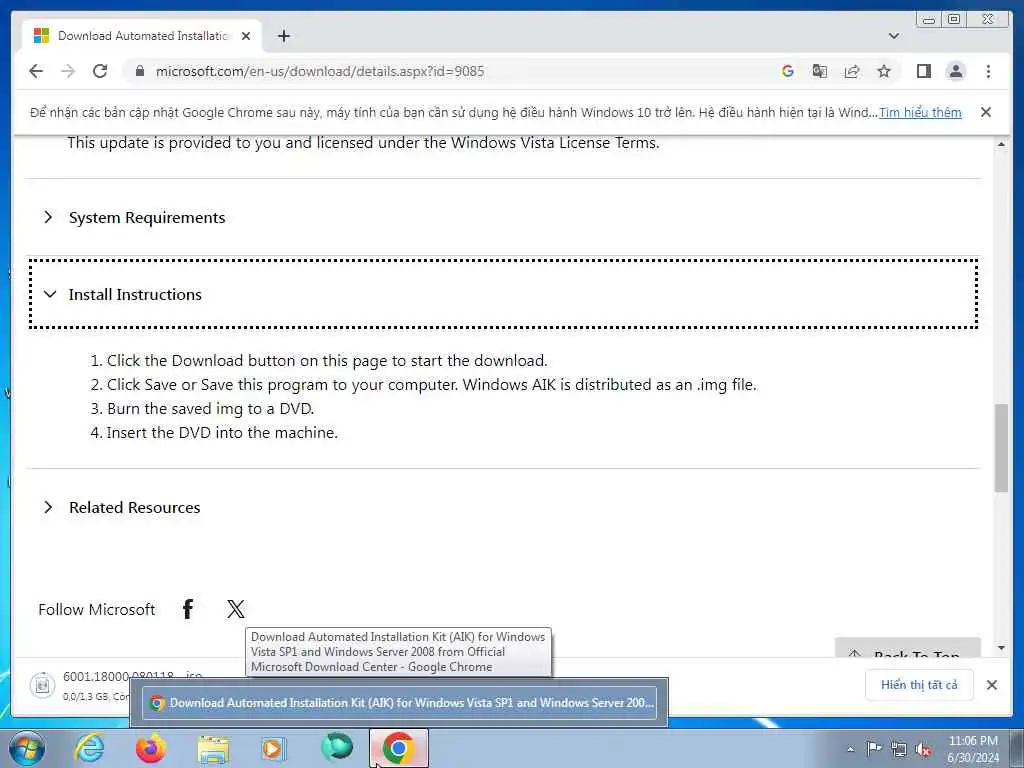Click the Chrome taskbar icon
1024x768 pixels.
(x=399, y=748)
